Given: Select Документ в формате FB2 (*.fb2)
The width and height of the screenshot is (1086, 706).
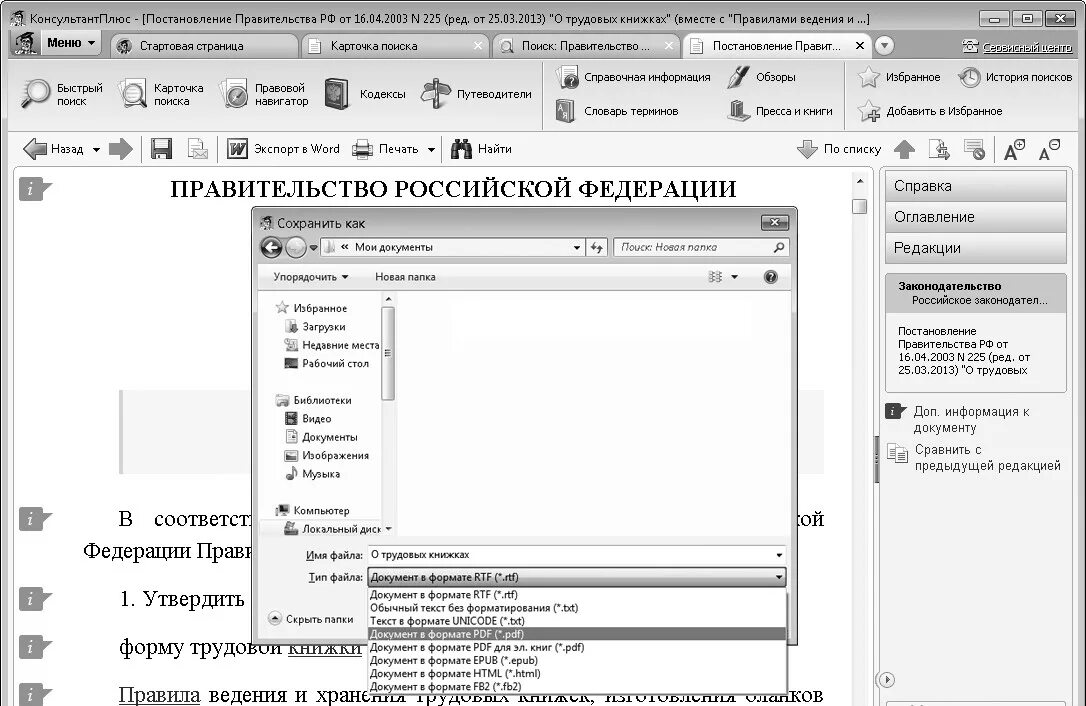Looking at the screenshot, I should click(x=577, y=687).
